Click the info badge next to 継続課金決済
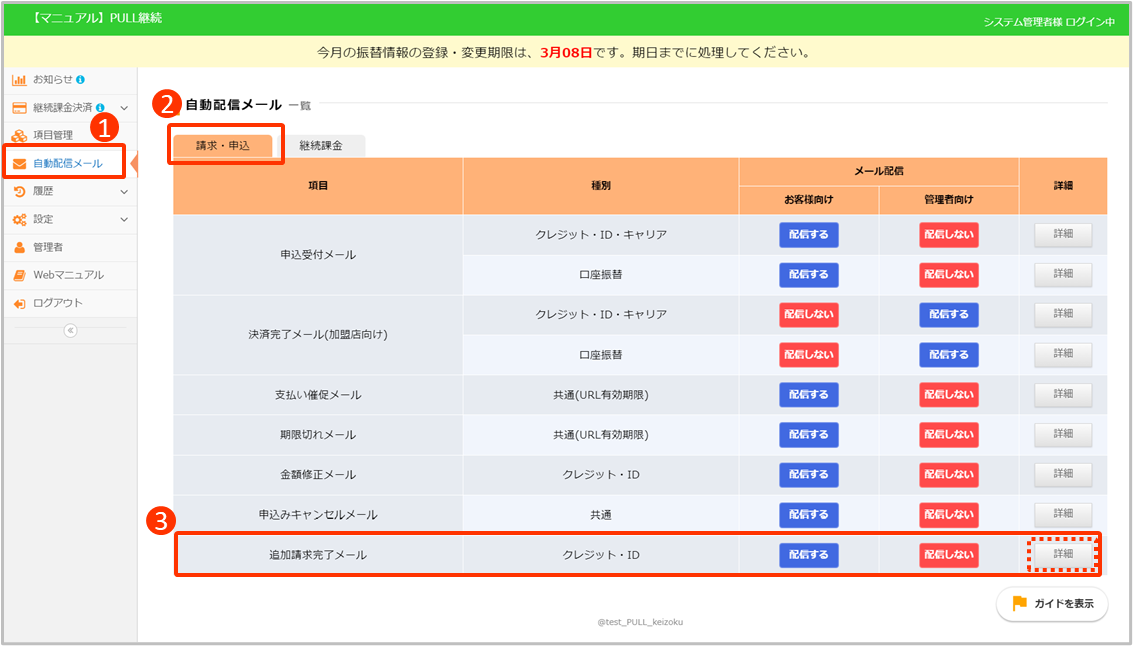 click(100, 107)
